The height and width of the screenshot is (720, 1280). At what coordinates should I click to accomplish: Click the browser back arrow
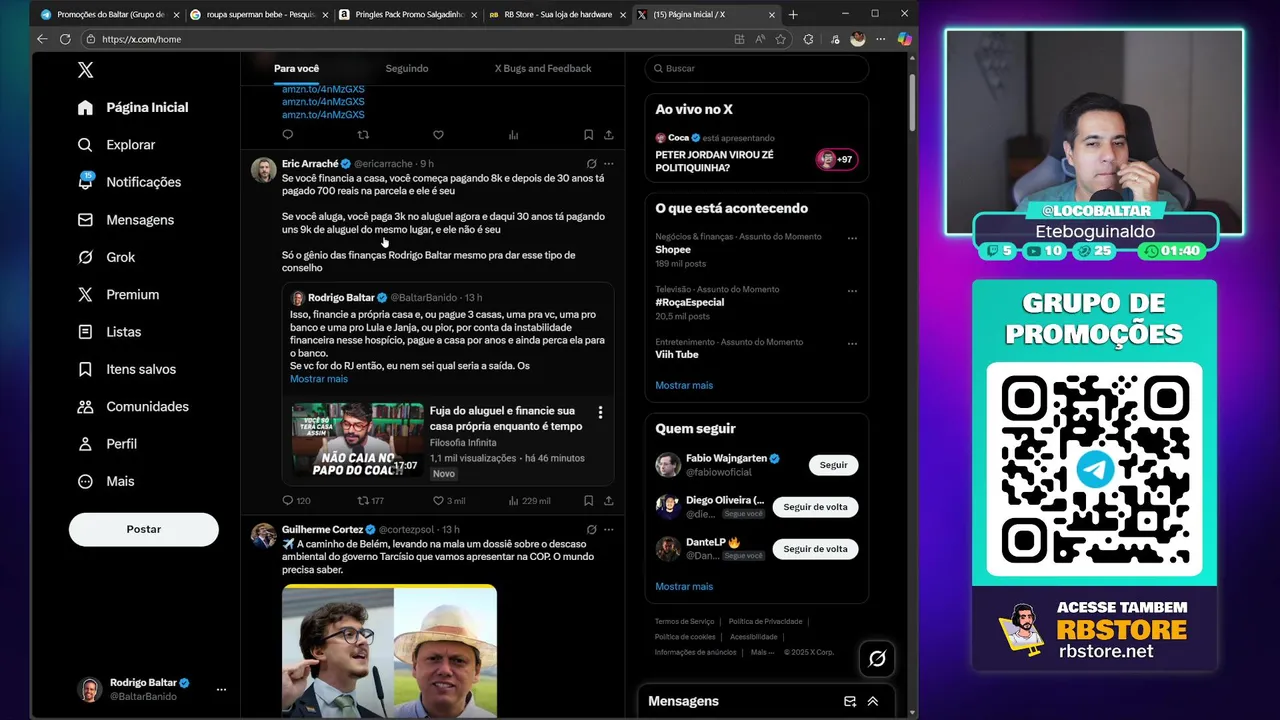pos(42,39)
